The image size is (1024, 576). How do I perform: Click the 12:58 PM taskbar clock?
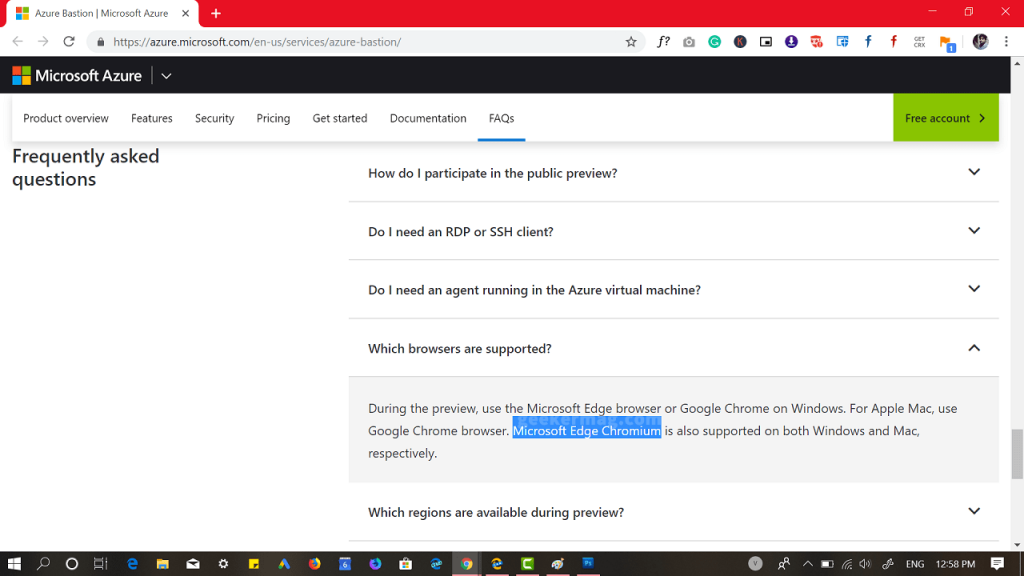click(x=955, y=564)
